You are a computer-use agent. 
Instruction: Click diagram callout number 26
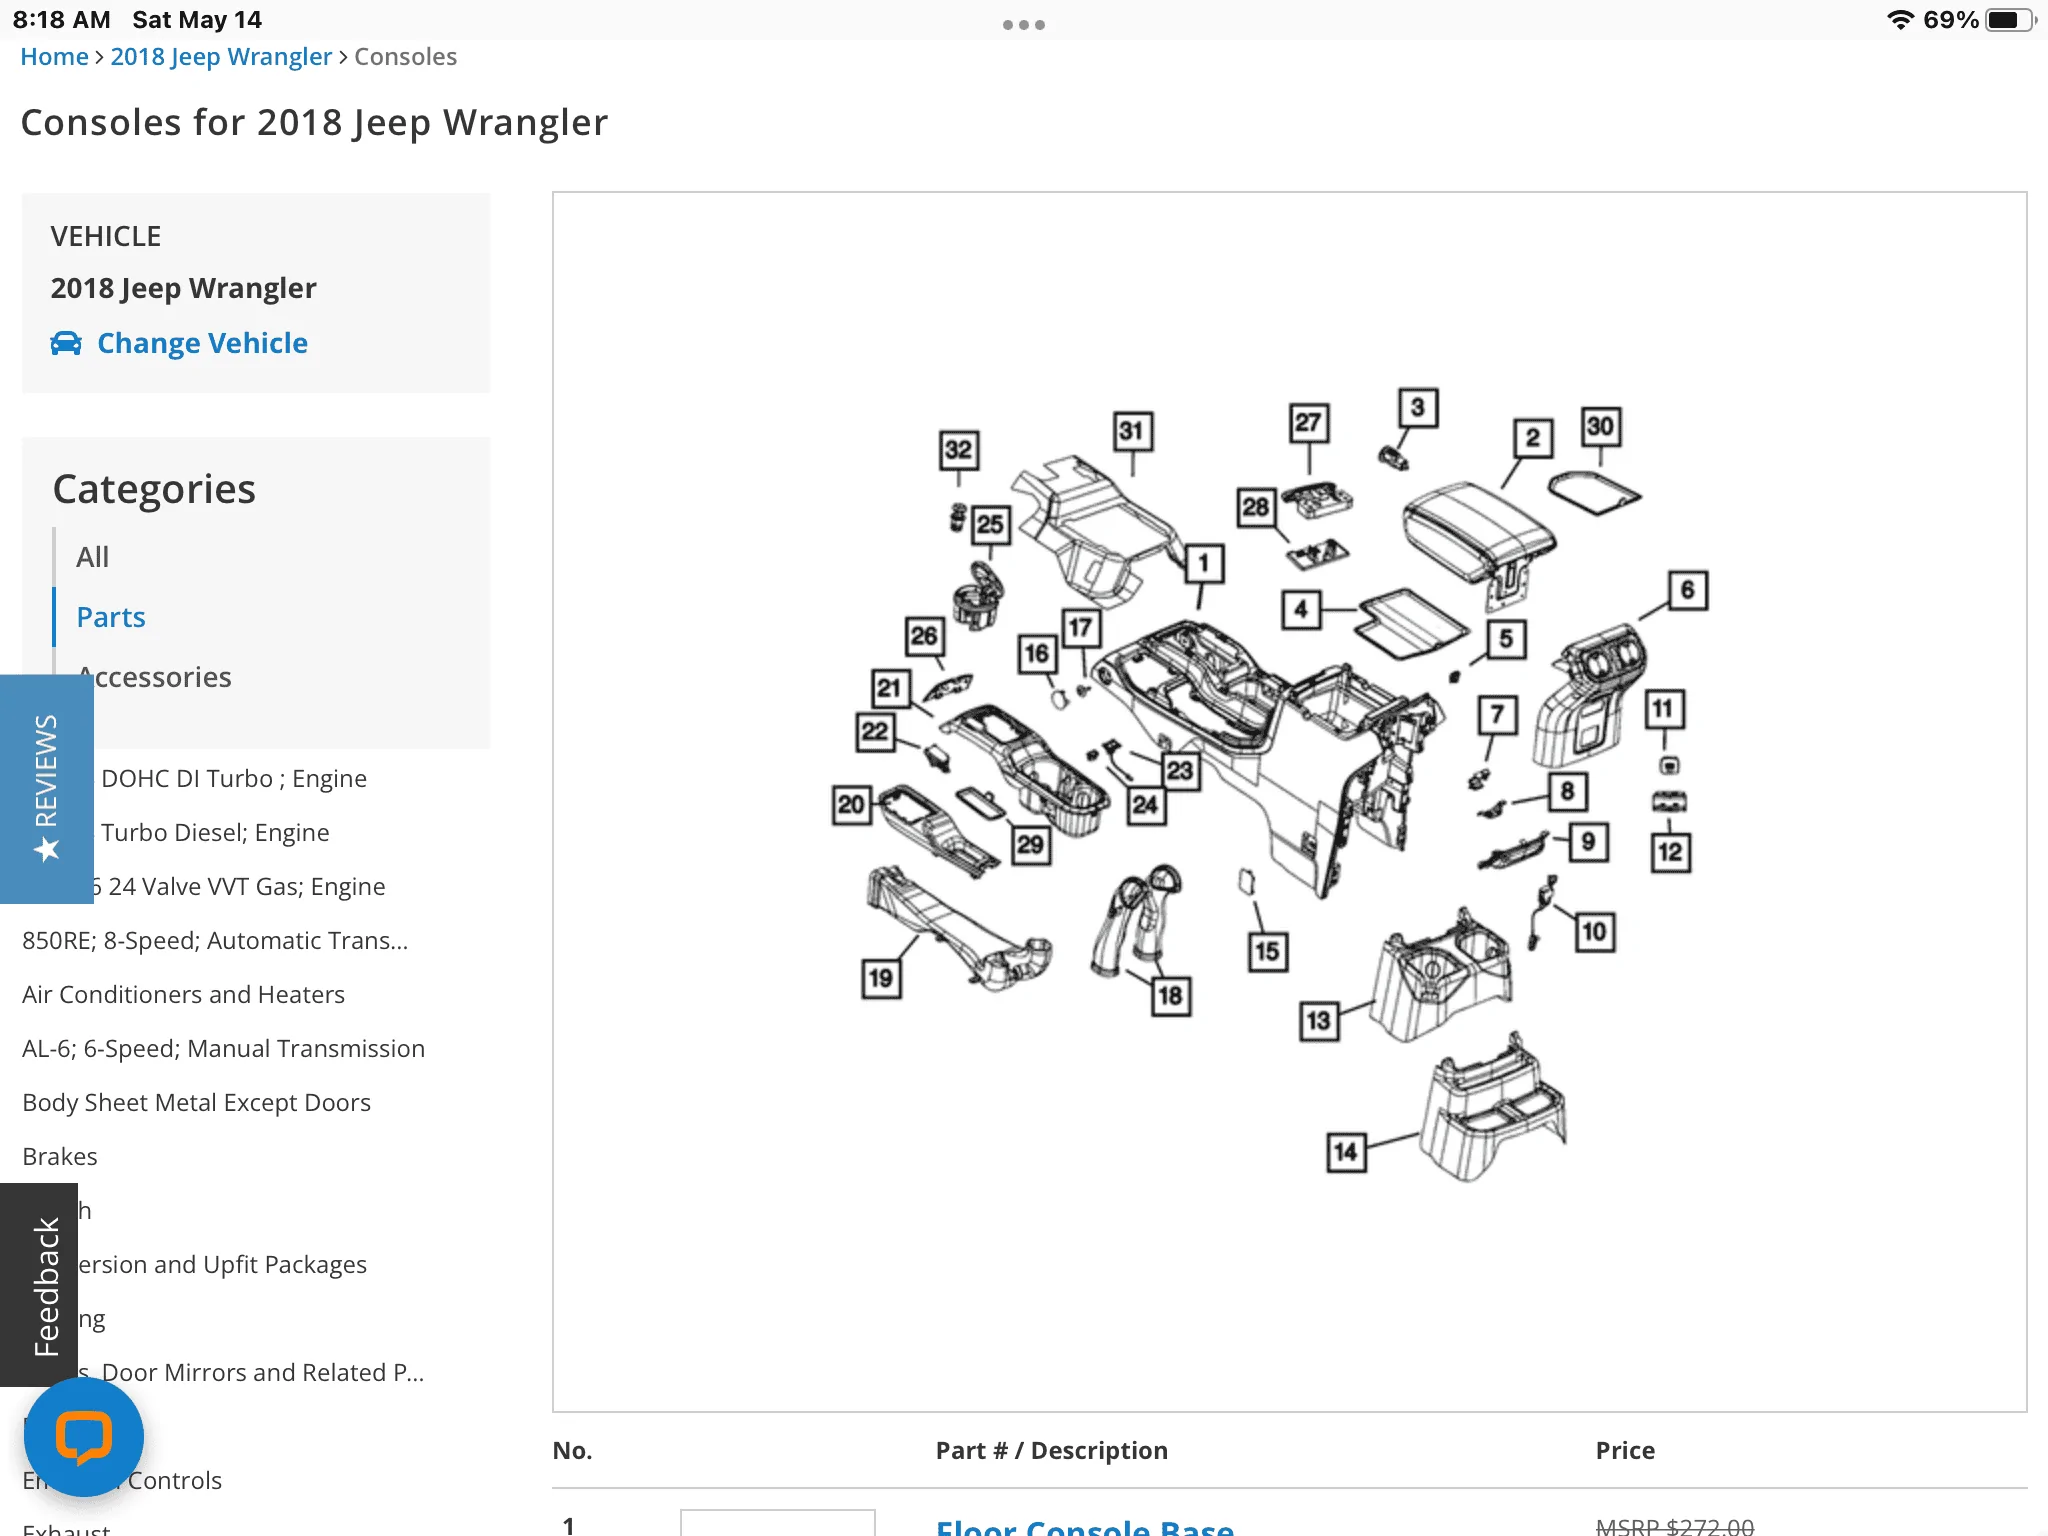pos(924,636)
